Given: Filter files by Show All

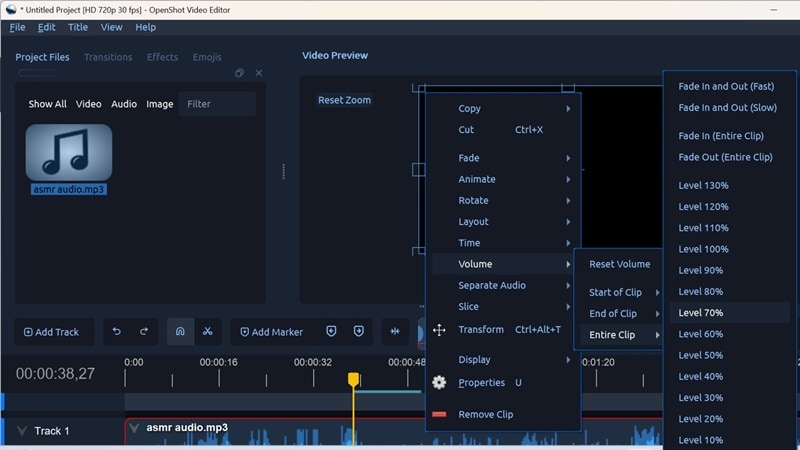Looking at the screenshot, I should (x=47, y=104).
